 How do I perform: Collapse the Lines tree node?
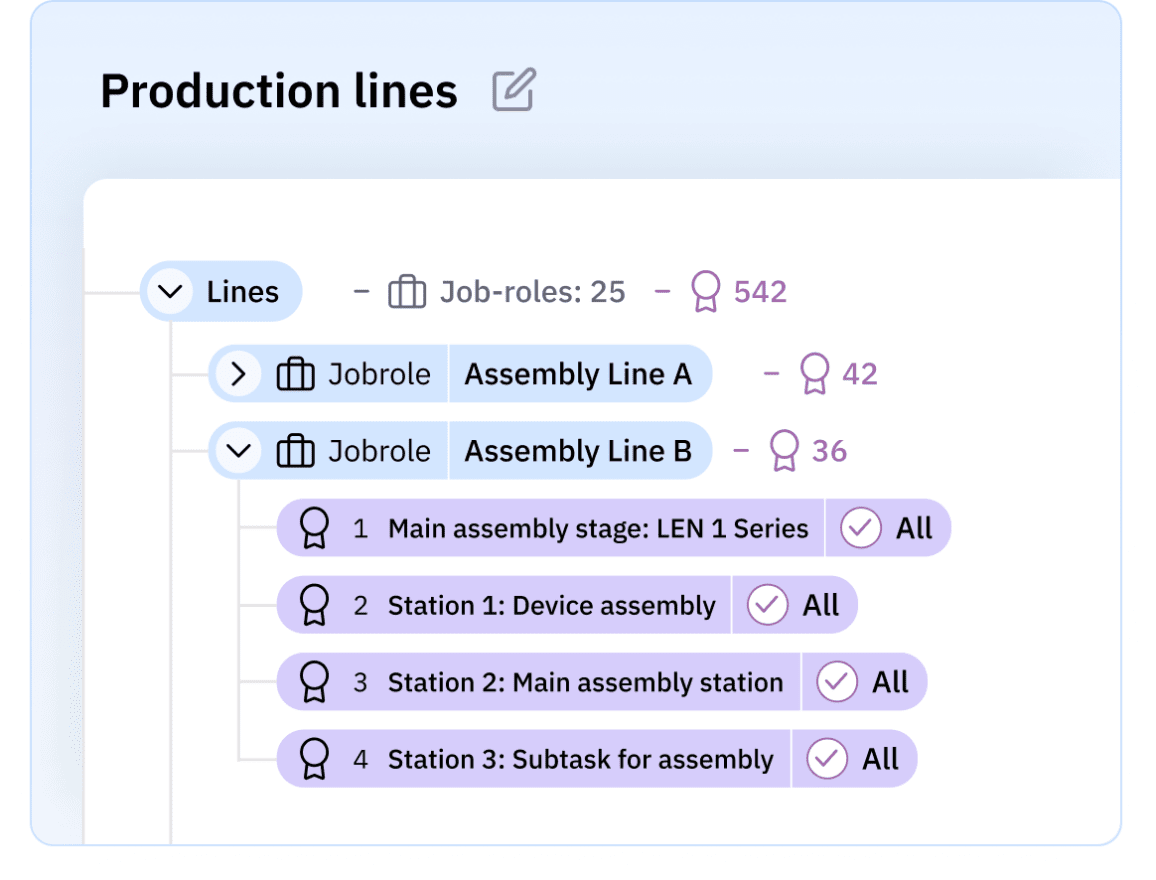[171, 292]
